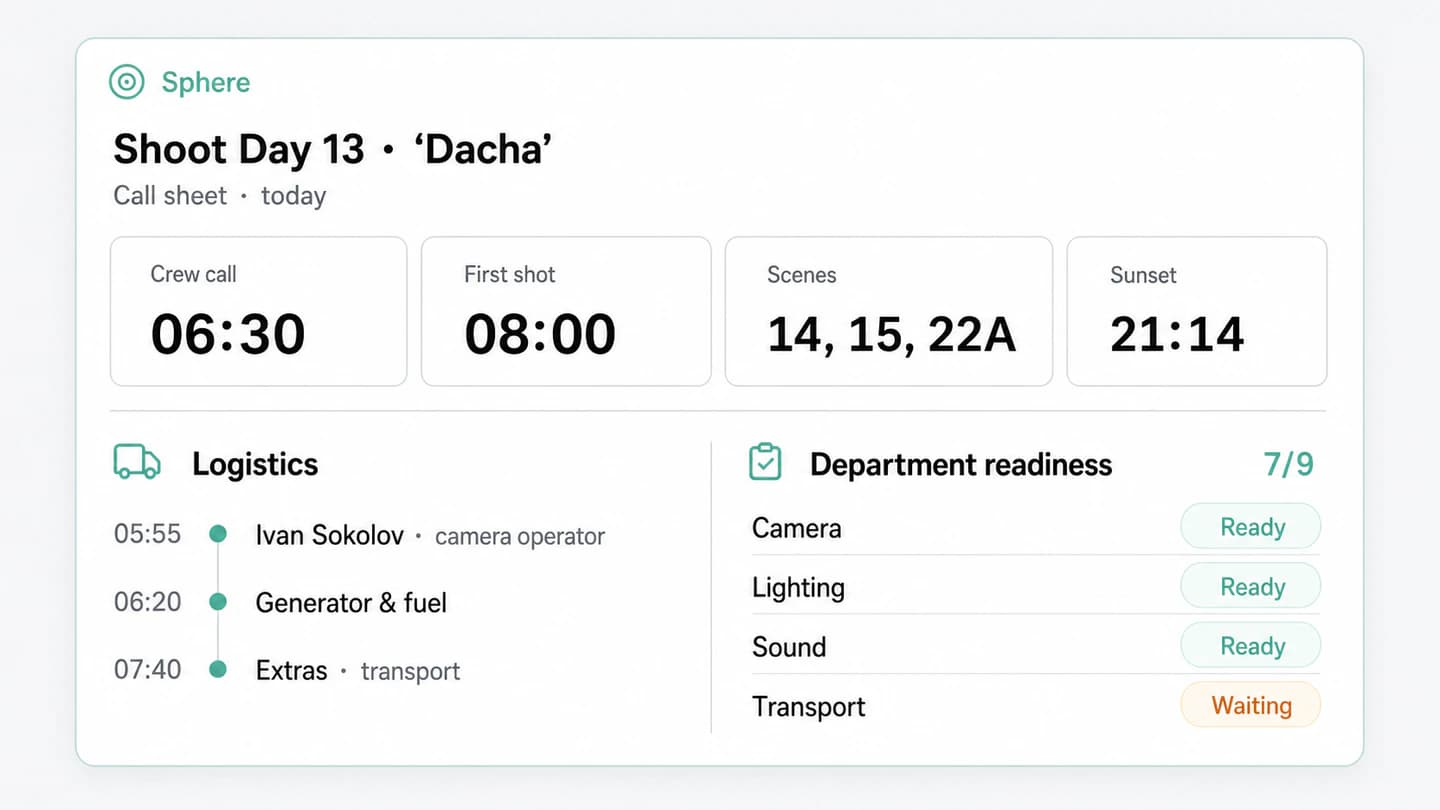This screenshot has width=1440, height=810.
Task: Click the Sphere target logo icon
Action: (x=127, y=82)
